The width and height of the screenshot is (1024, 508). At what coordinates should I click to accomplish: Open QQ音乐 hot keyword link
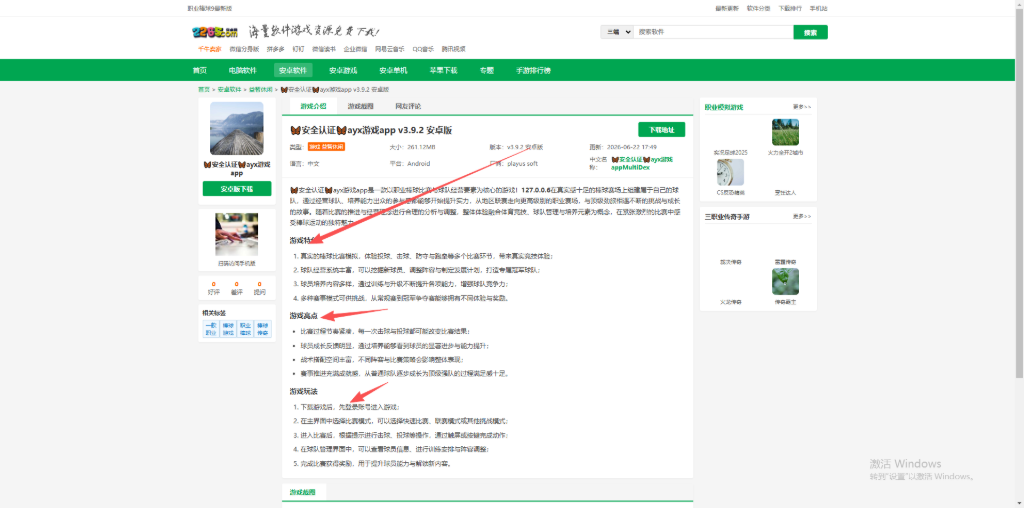coord(423,49)
